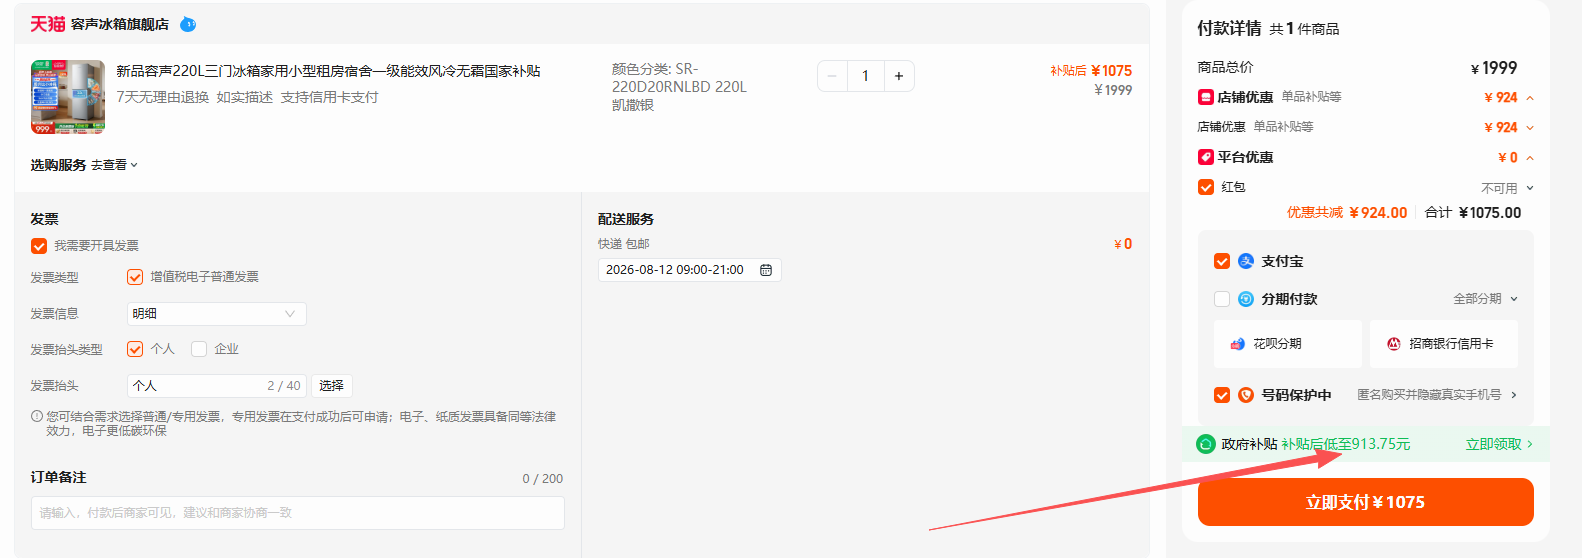
Task: Click the red 店铺优惠 coupon icon
Action: point(1206,97)
